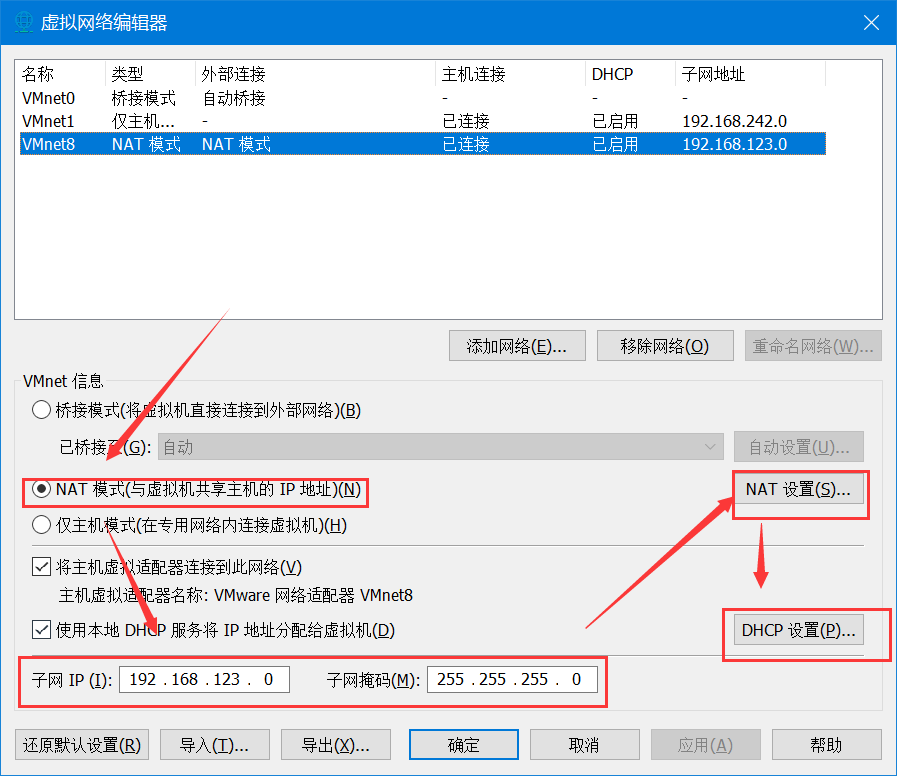This screenshot has height=776, width=897.
Task: Click the 子网 IP input field
Action: point(204,679)
